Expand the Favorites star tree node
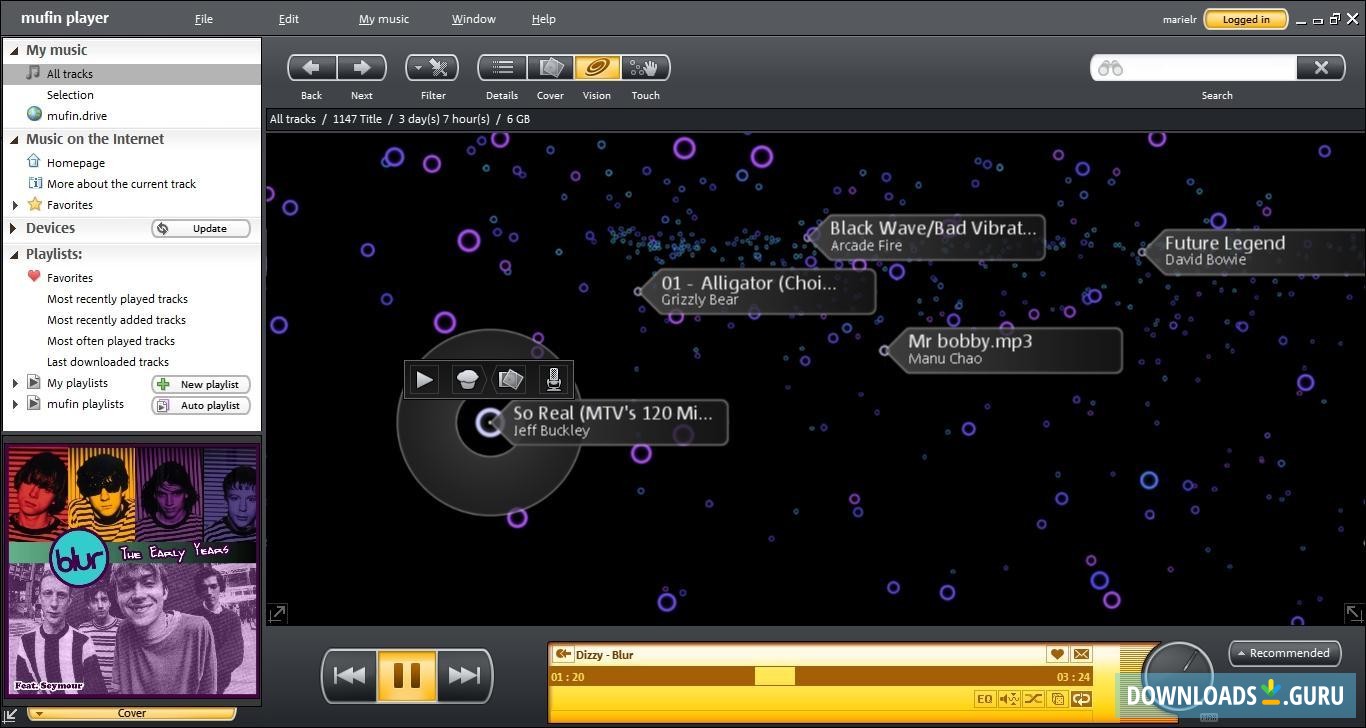1366x728 pixels. click(x=15, y=205)
